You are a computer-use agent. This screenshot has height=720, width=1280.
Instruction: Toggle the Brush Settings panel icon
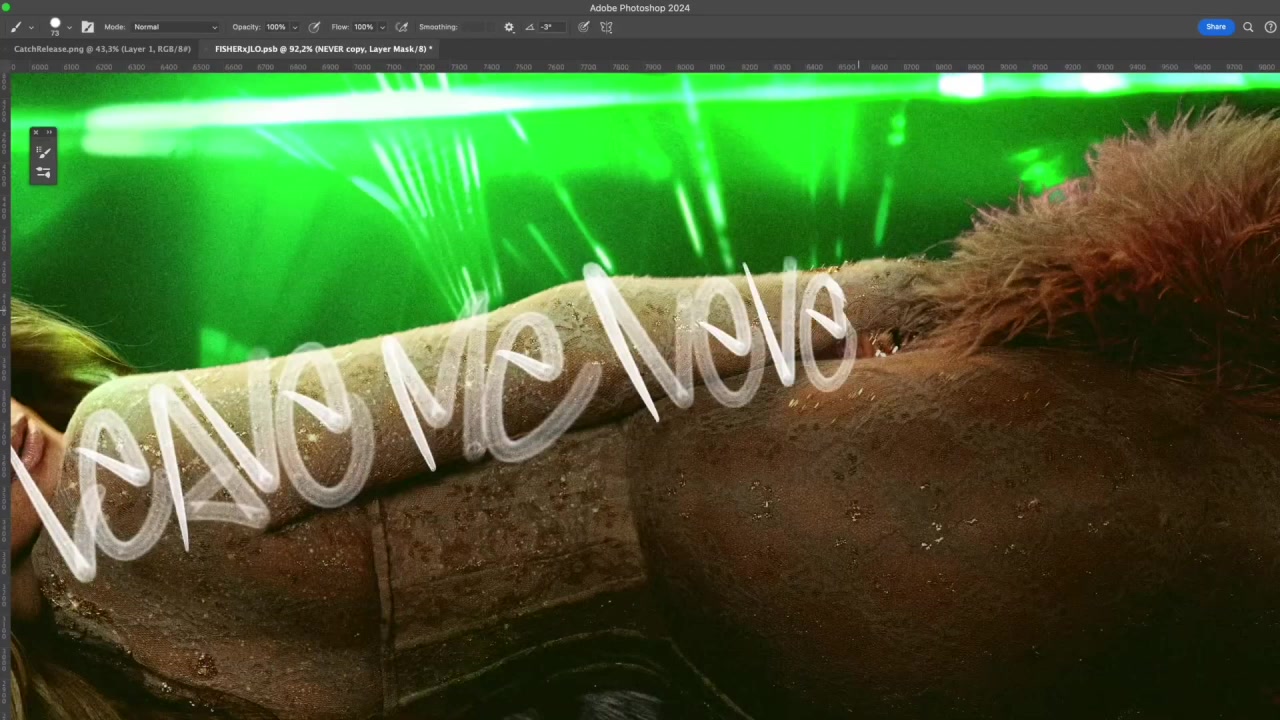[87, 27]
